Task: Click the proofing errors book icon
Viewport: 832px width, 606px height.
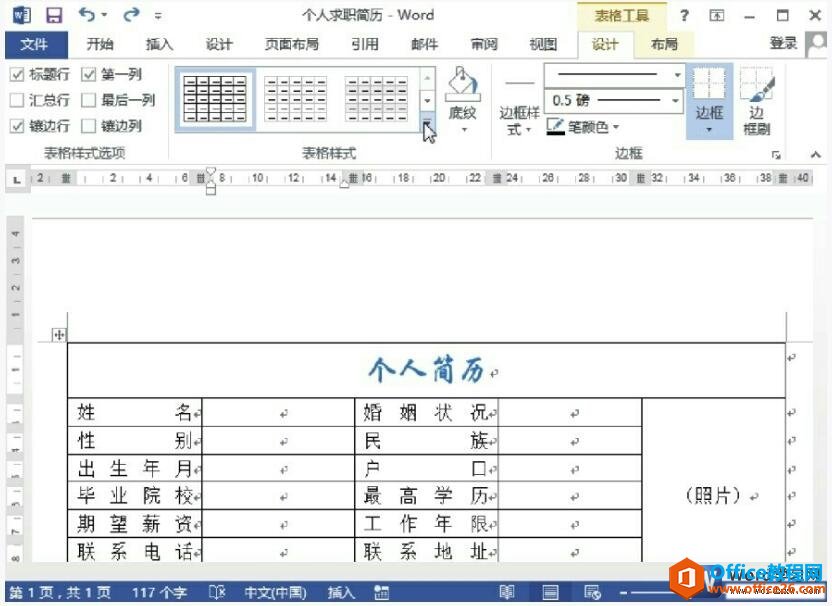Action: 217,592
